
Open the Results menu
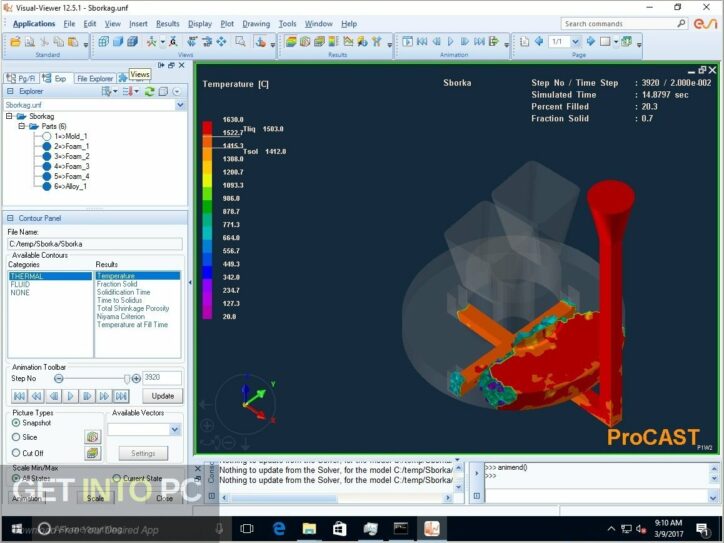click(x=168, y=24)
